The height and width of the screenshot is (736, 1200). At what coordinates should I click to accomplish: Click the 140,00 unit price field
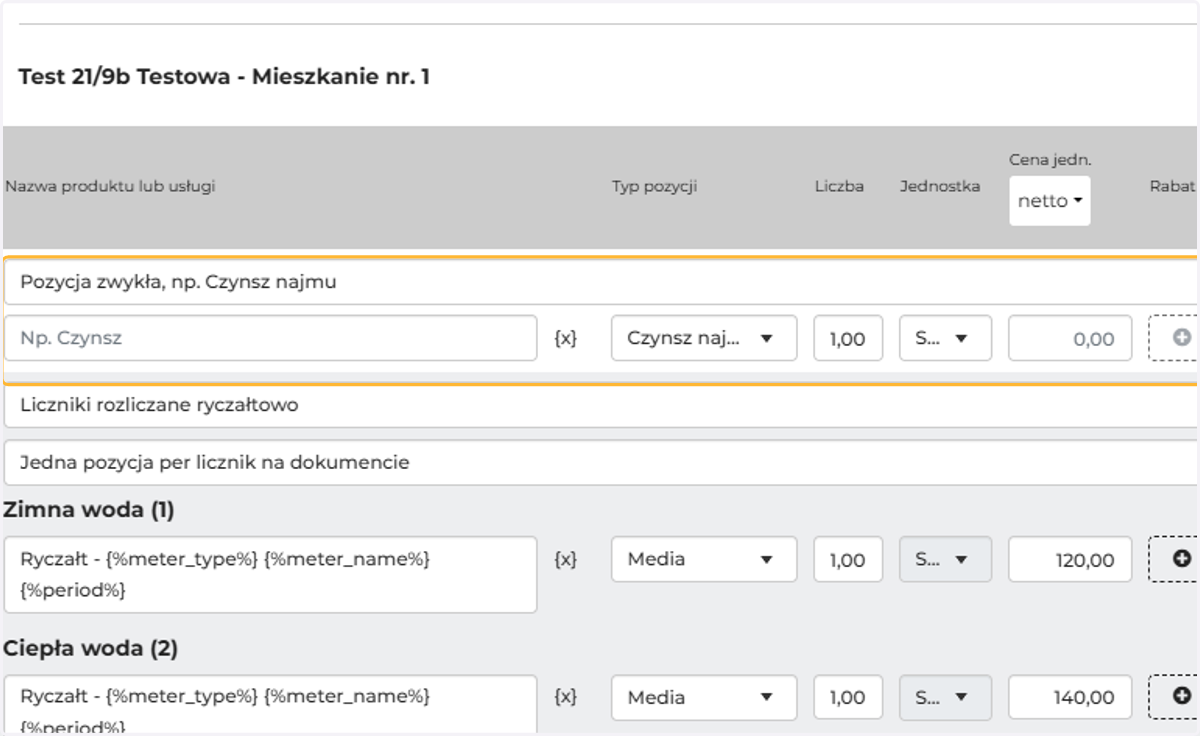coord(1070,697)
